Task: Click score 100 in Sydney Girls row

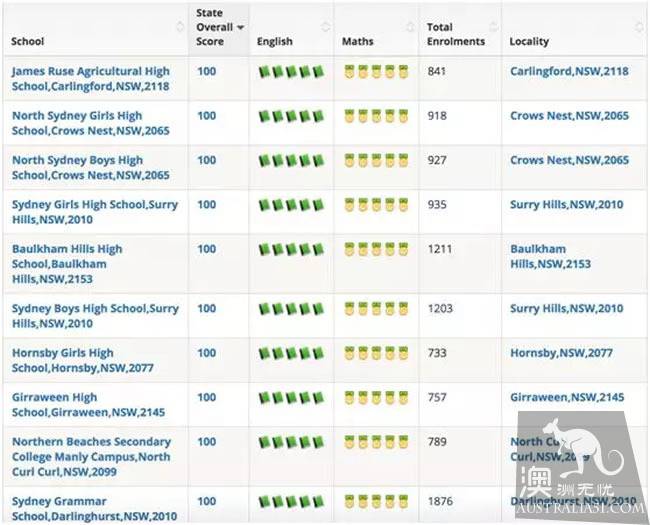Action: [x=207, y=204]
